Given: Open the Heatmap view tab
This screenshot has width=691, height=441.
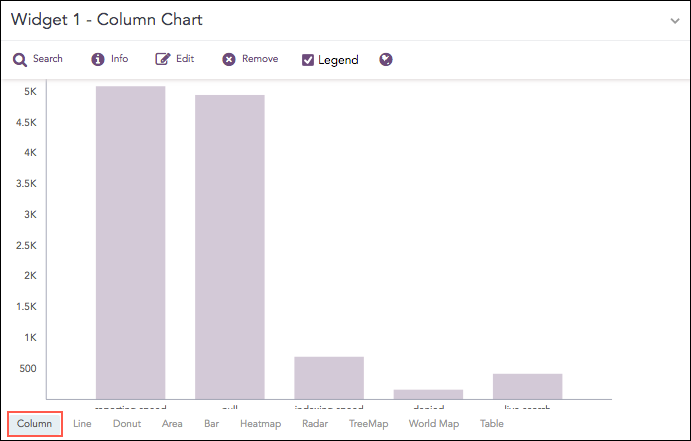Looking at the screenshot, I should (x=260, y=424).
